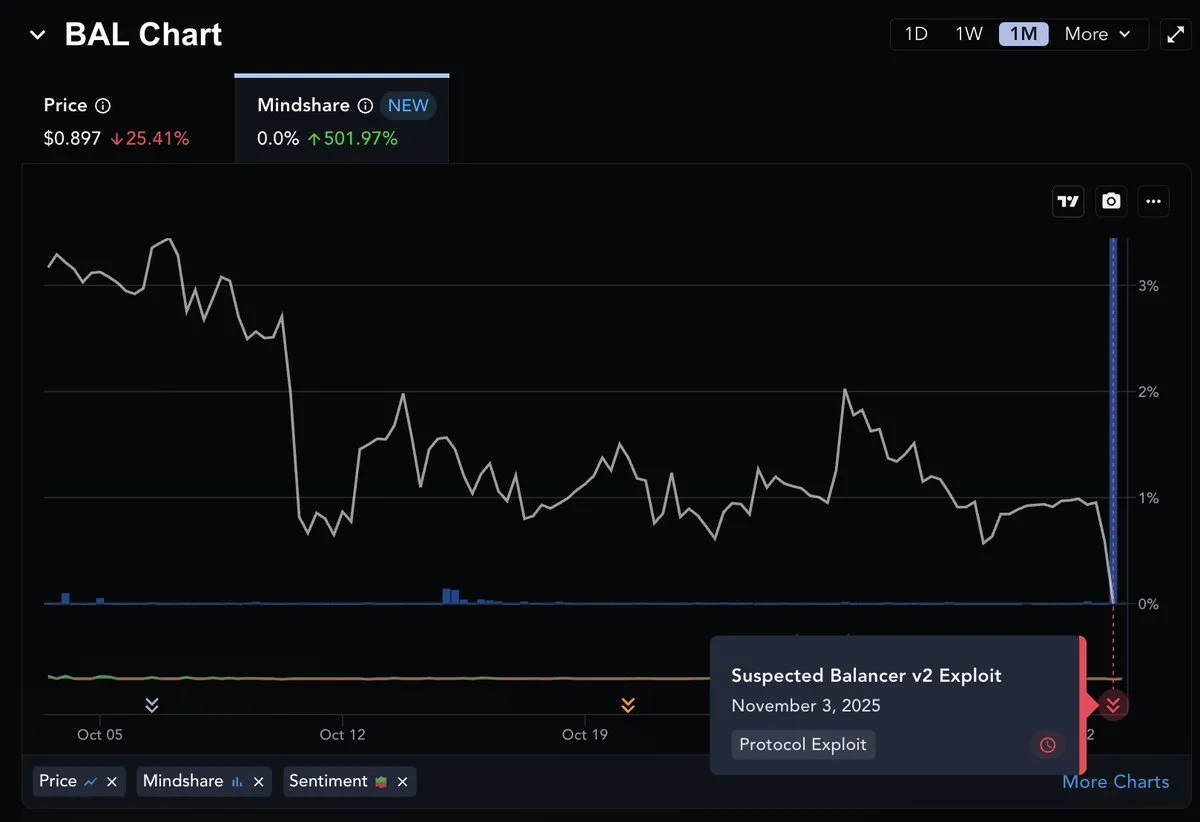Click the orange event marker near Oct 19

627,705
